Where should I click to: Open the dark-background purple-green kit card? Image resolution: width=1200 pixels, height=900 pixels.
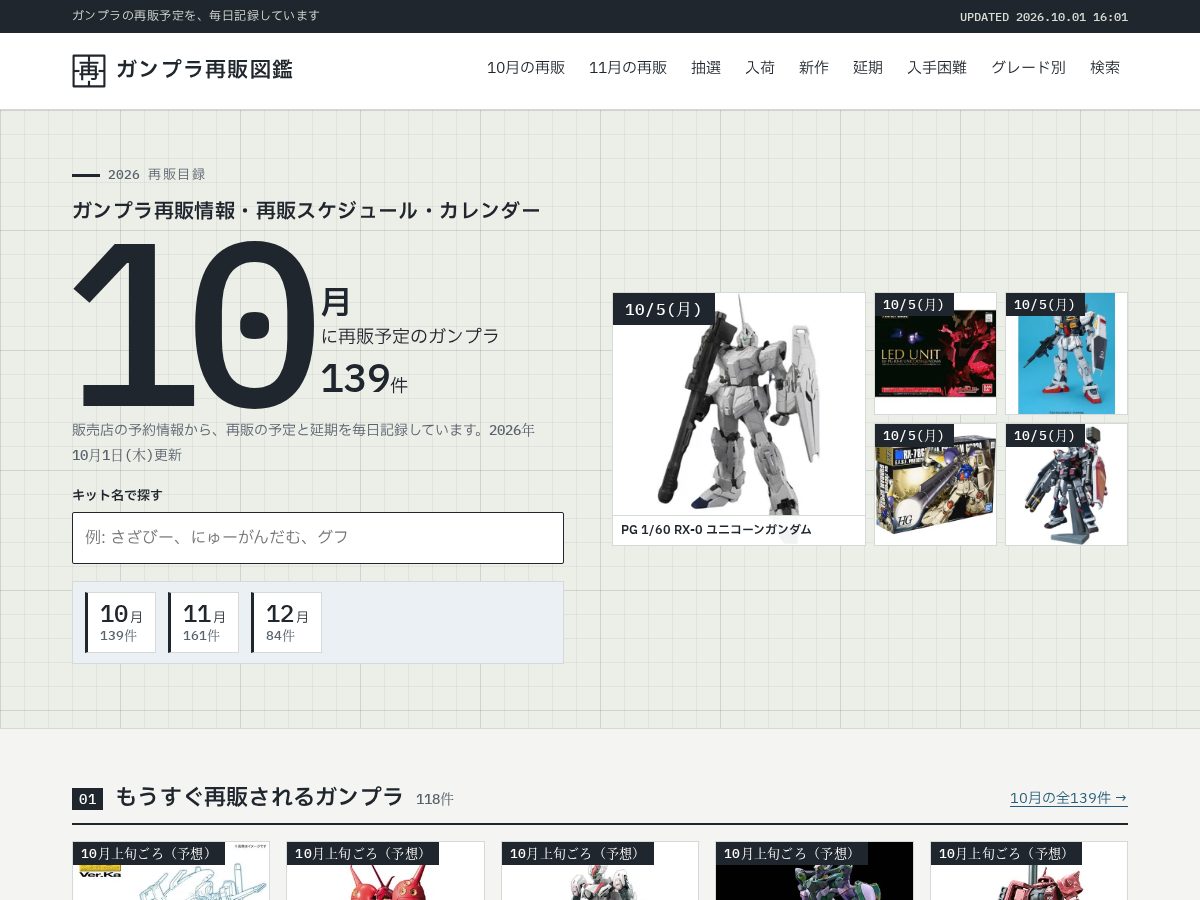point(814,871)
